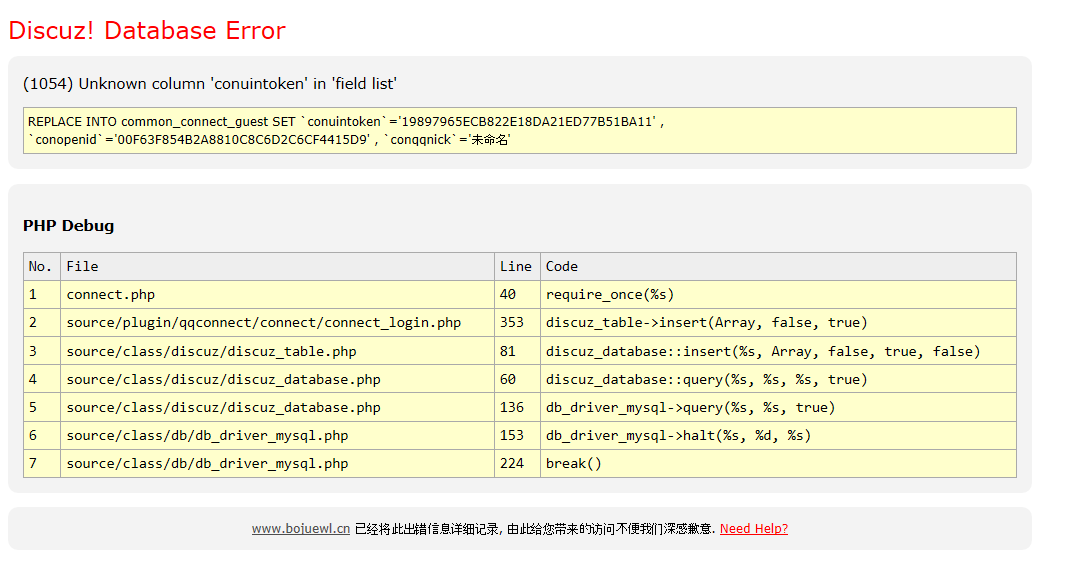The width and height of the screenshot is (1090, 563).
Task: Click the db_driver_mysql->halt code cell
Action: coord(678,435)
